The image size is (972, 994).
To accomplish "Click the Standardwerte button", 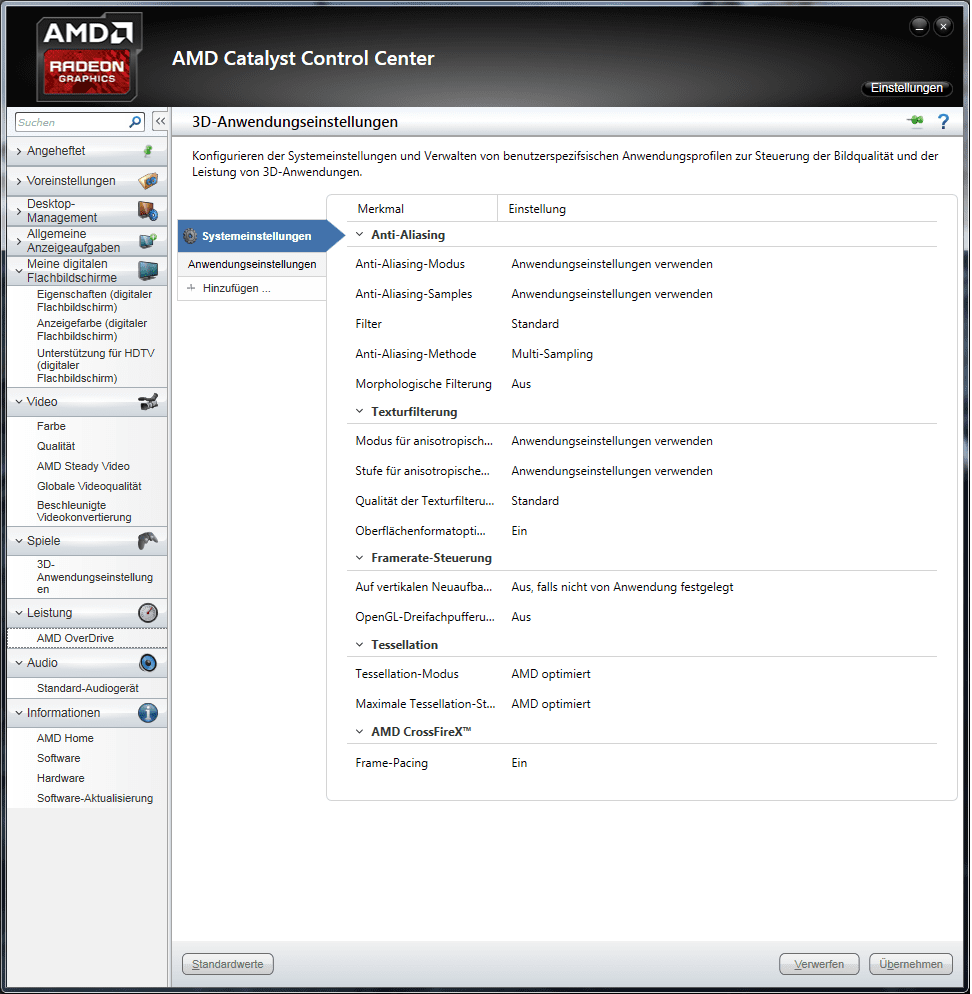I will [228, 965].
